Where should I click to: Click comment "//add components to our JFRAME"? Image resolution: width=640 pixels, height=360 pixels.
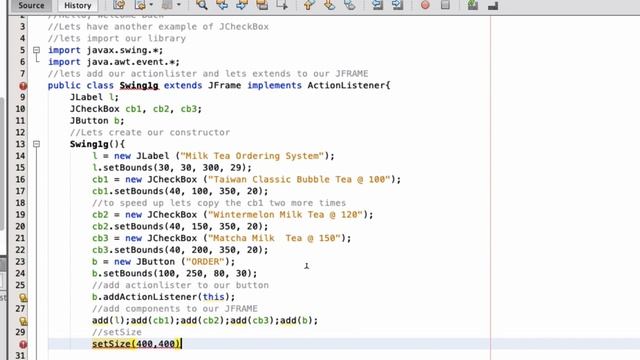point(175,309)
